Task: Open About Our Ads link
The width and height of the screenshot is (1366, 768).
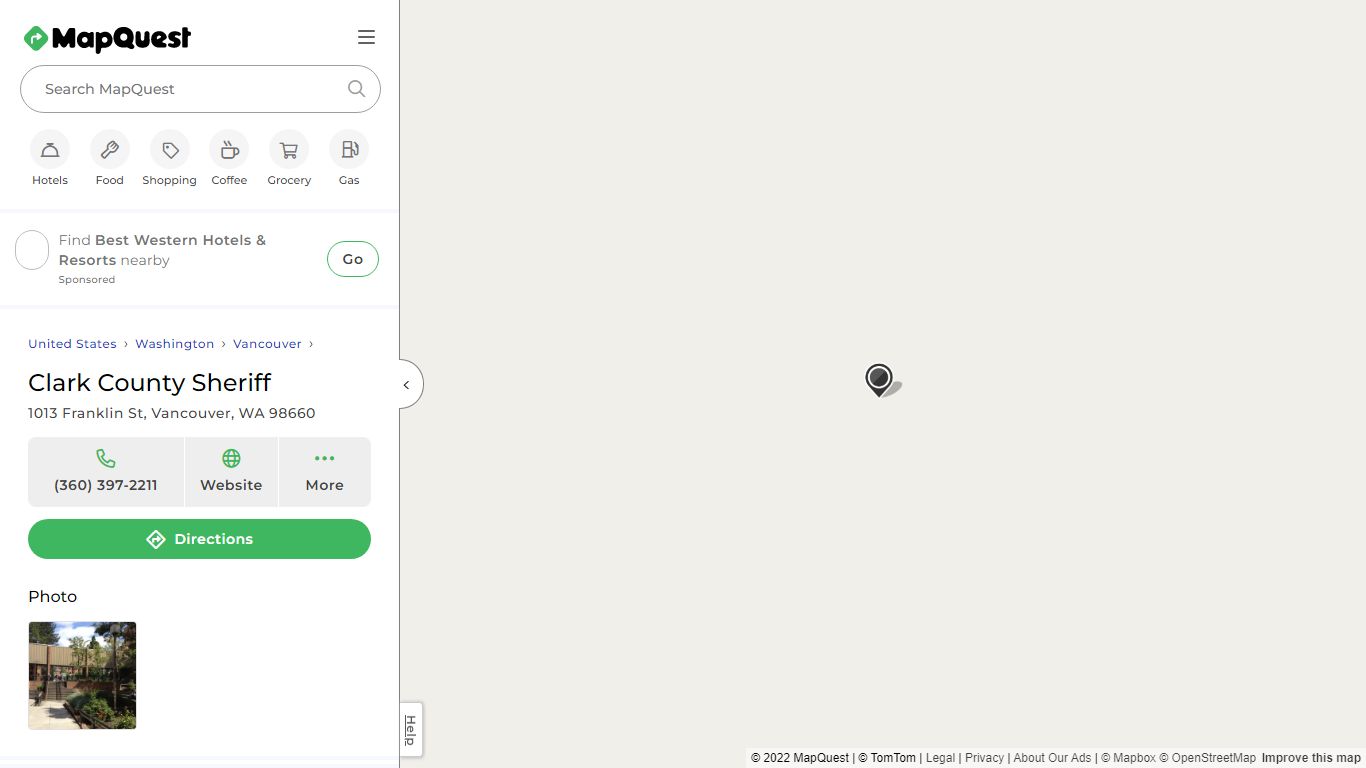Action: click(x=1052, y=758)
